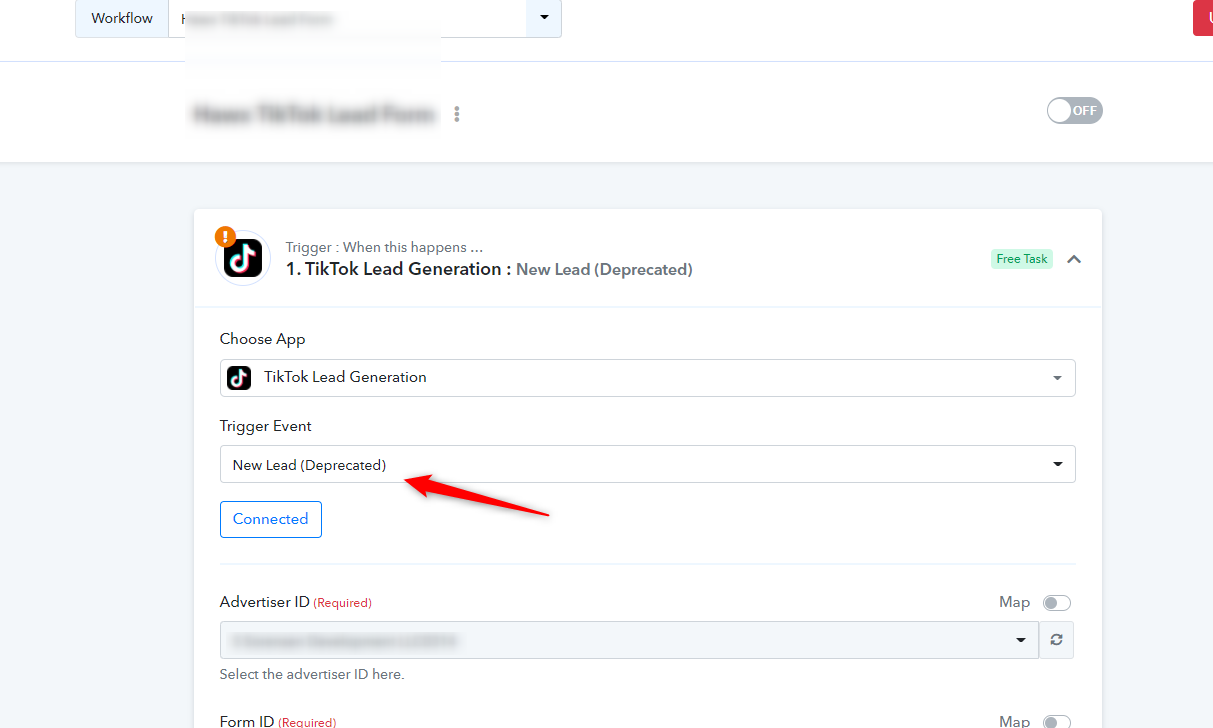Click the Workflow label tab
The width and height of the screenshot is (1213, 728).
coord(122,18)
